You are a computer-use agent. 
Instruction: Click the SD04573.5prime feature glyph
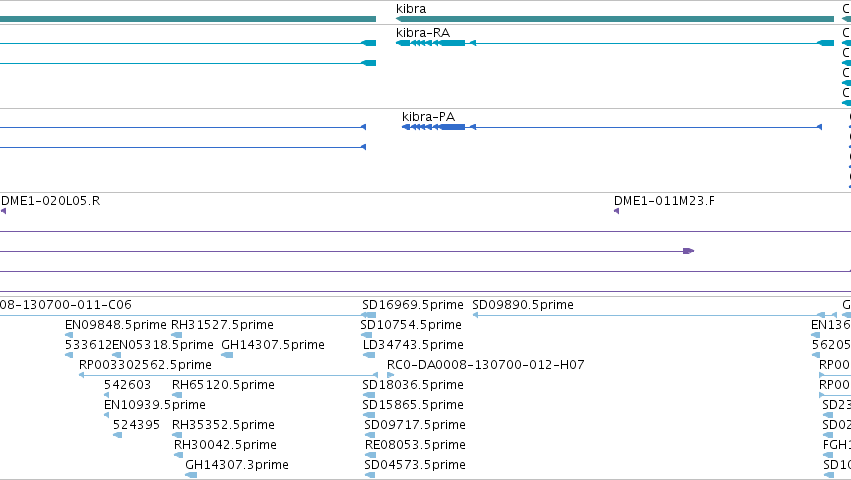click(370, 476)
